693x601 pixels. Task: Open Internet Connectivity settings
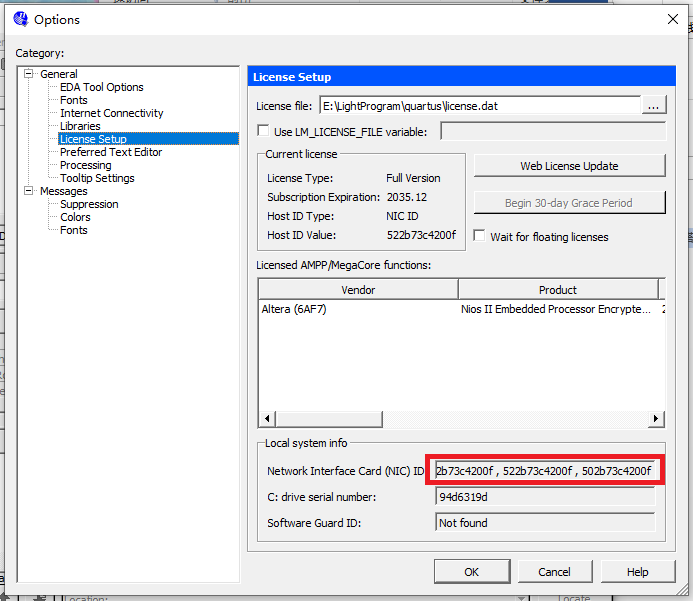(x=111, y=113)
